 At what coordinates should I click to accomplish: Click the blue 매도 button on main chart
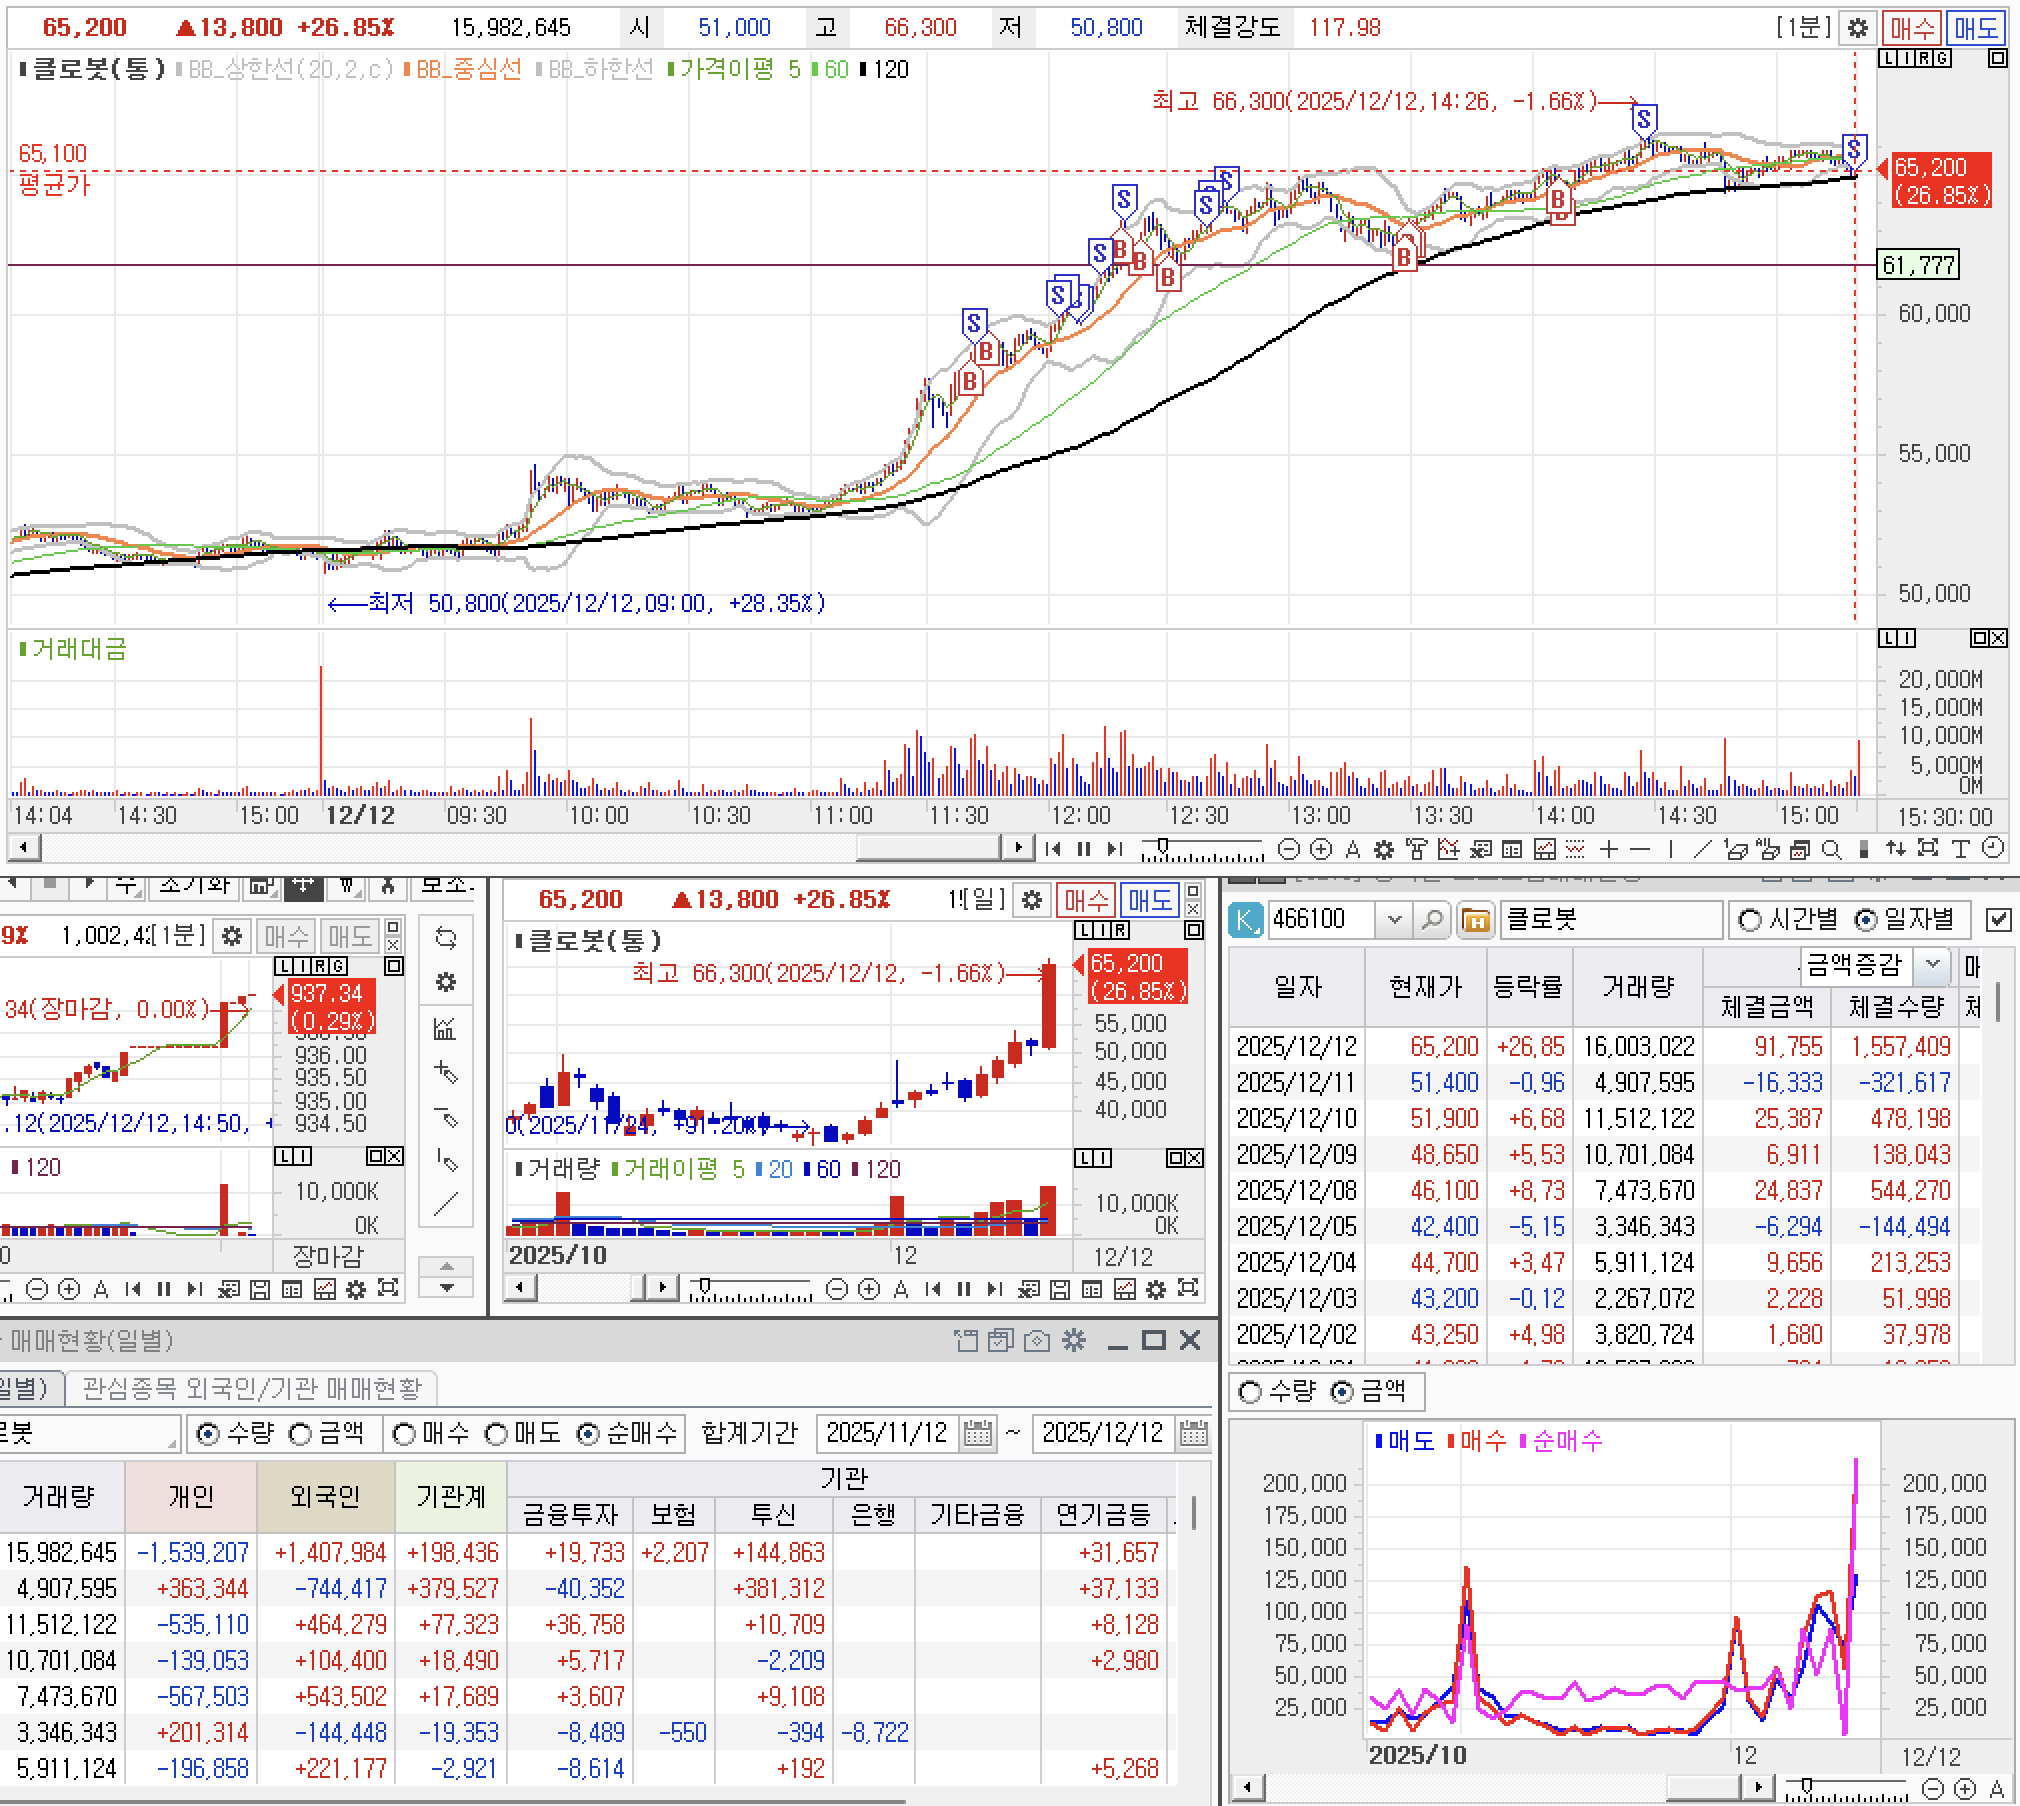pyautogui.click(x=1975, y=28)
